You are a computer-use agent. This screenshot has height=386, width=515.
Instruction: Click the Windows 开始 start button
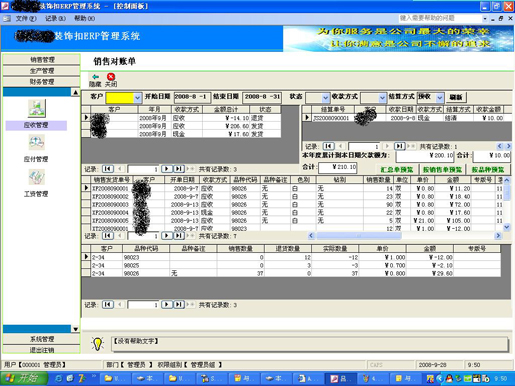point(24,378)
